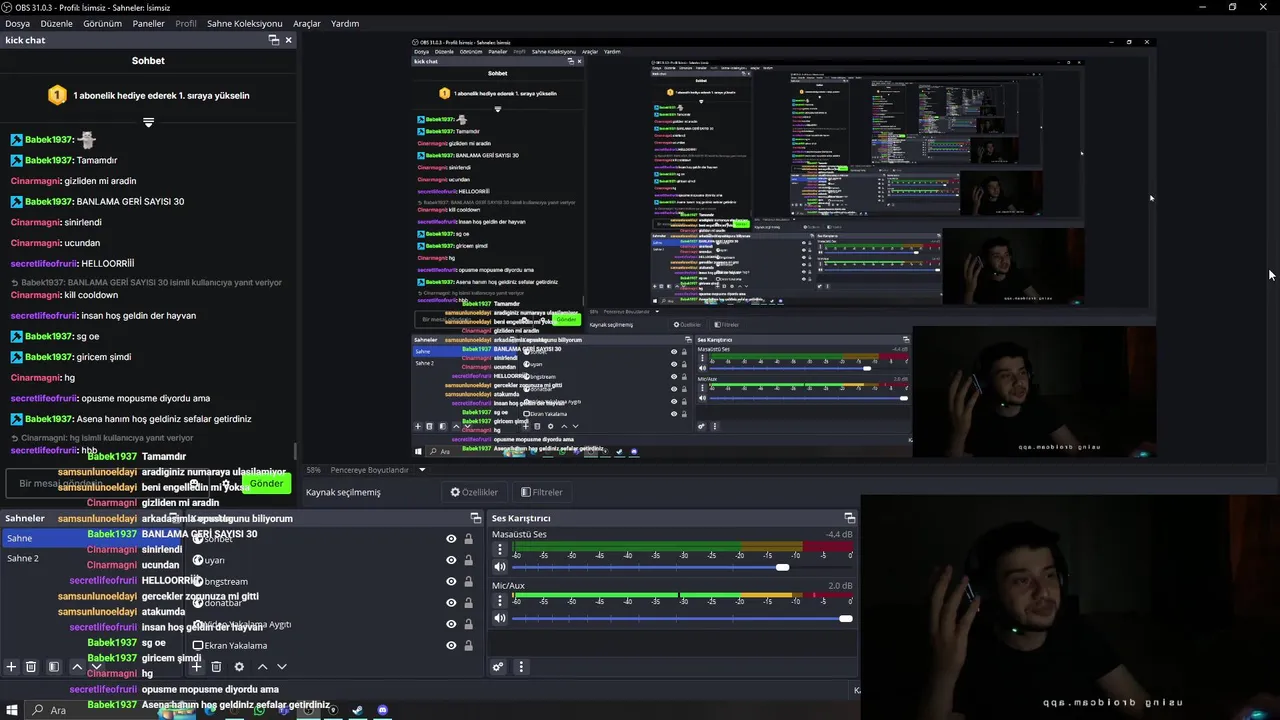Open the Görünüm menu
This screenshot has height=720, width=1280.
pyautogui.click(x=102, y=23)
